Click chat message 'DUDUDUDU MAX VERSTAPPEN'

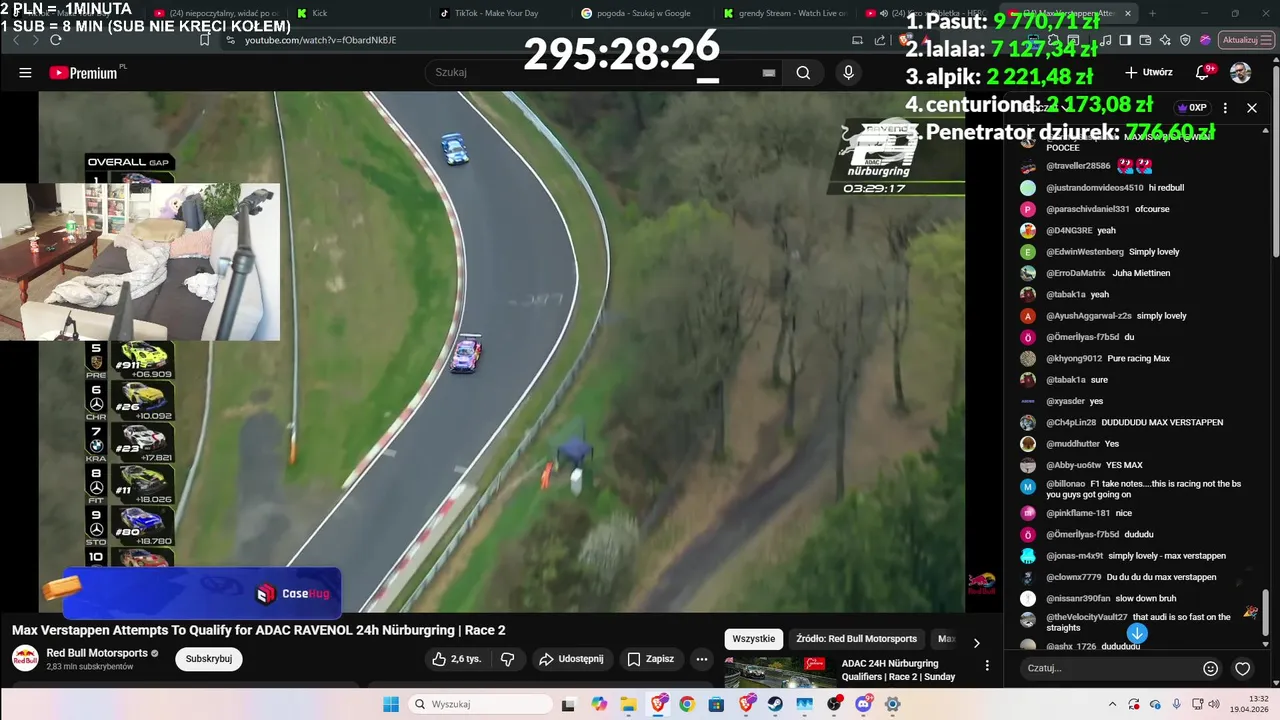tap(1162, 422)
